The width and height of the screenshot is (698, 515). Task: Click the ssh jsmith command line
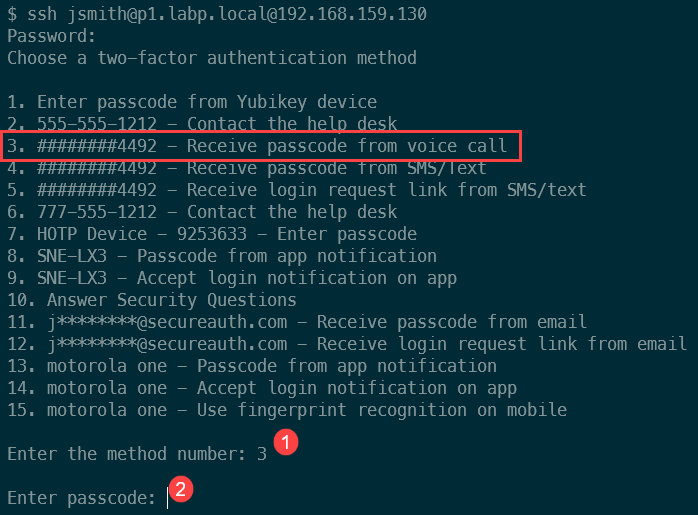[x=217, y=14]
